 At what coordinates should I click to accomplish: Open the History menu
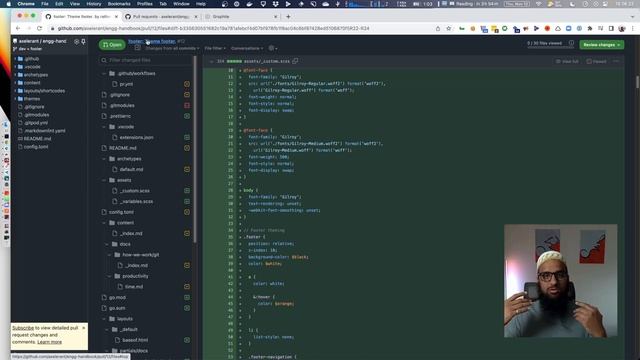[x=93, y=4]
